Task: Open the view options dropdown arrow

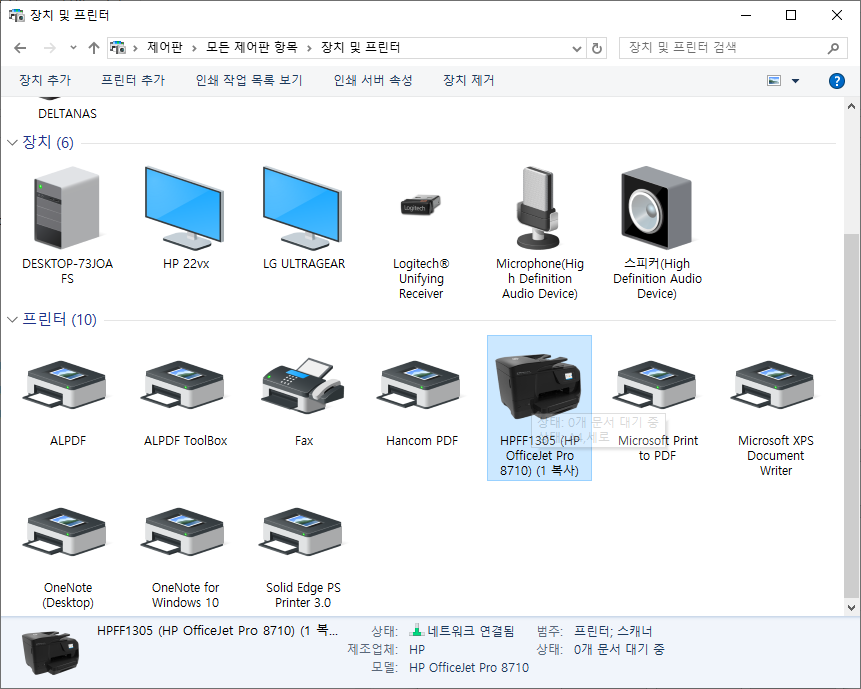Action: tap(795, 81)
